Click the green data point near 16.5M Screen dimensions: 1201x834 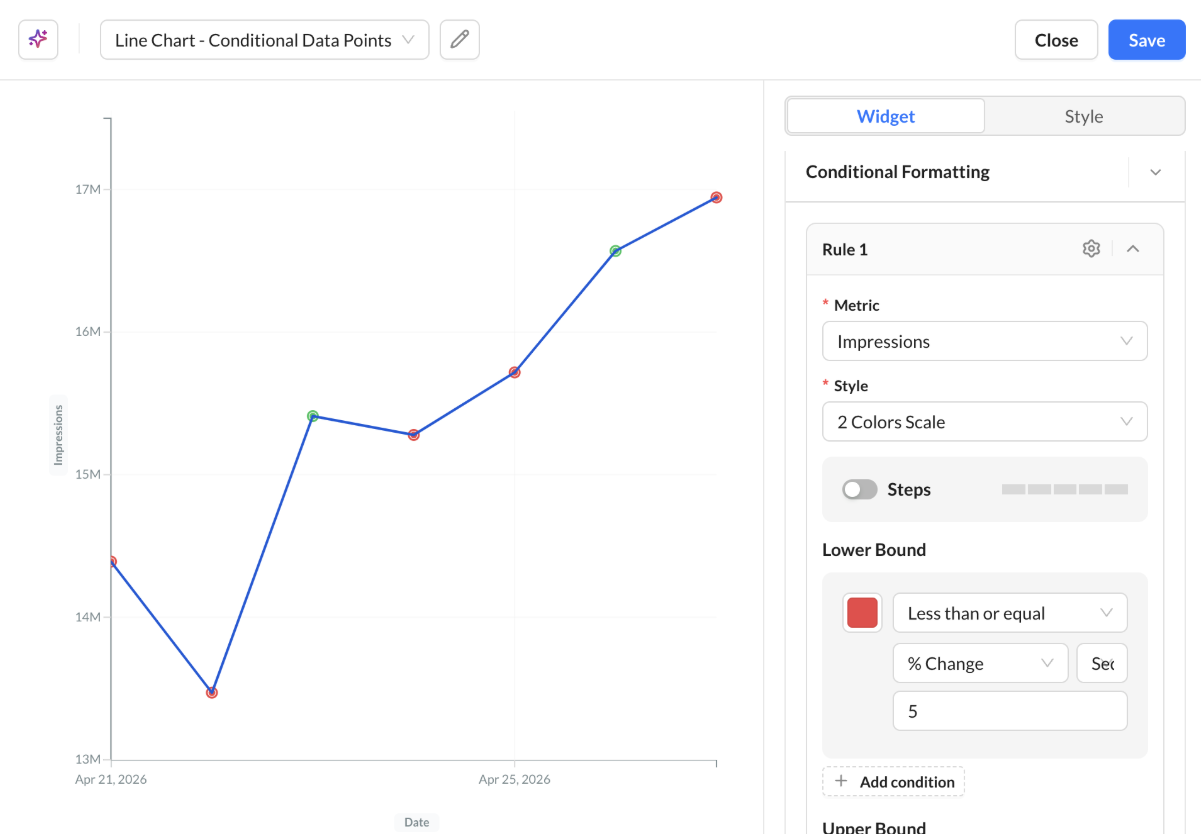pyautogui.click(x=615, y=251)
